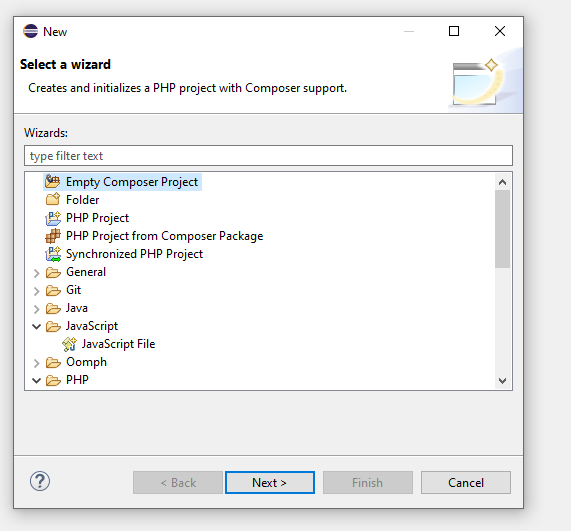Click the Cancel button
The height and width of the screenshot is (531, 571).
click(466, 483)
